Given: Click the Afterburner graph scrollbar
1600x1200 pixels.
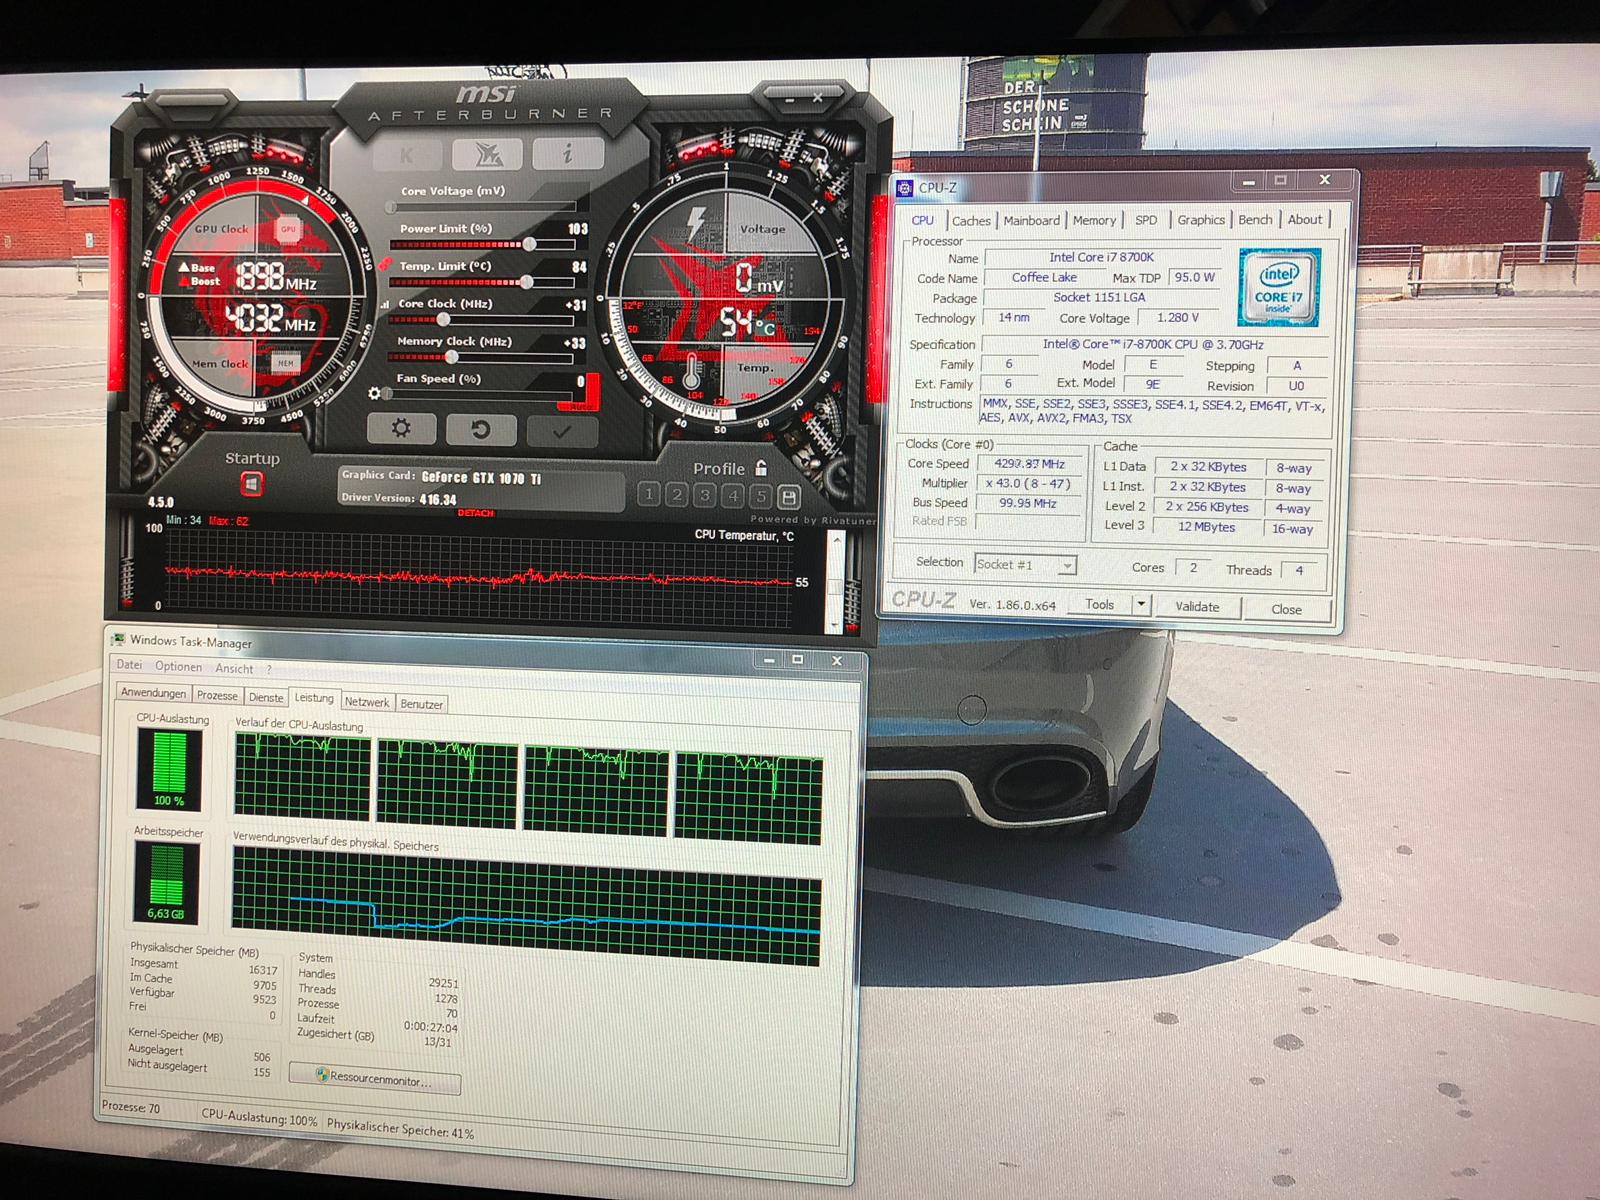Looking at the screenshot, I should pos(836,582).
